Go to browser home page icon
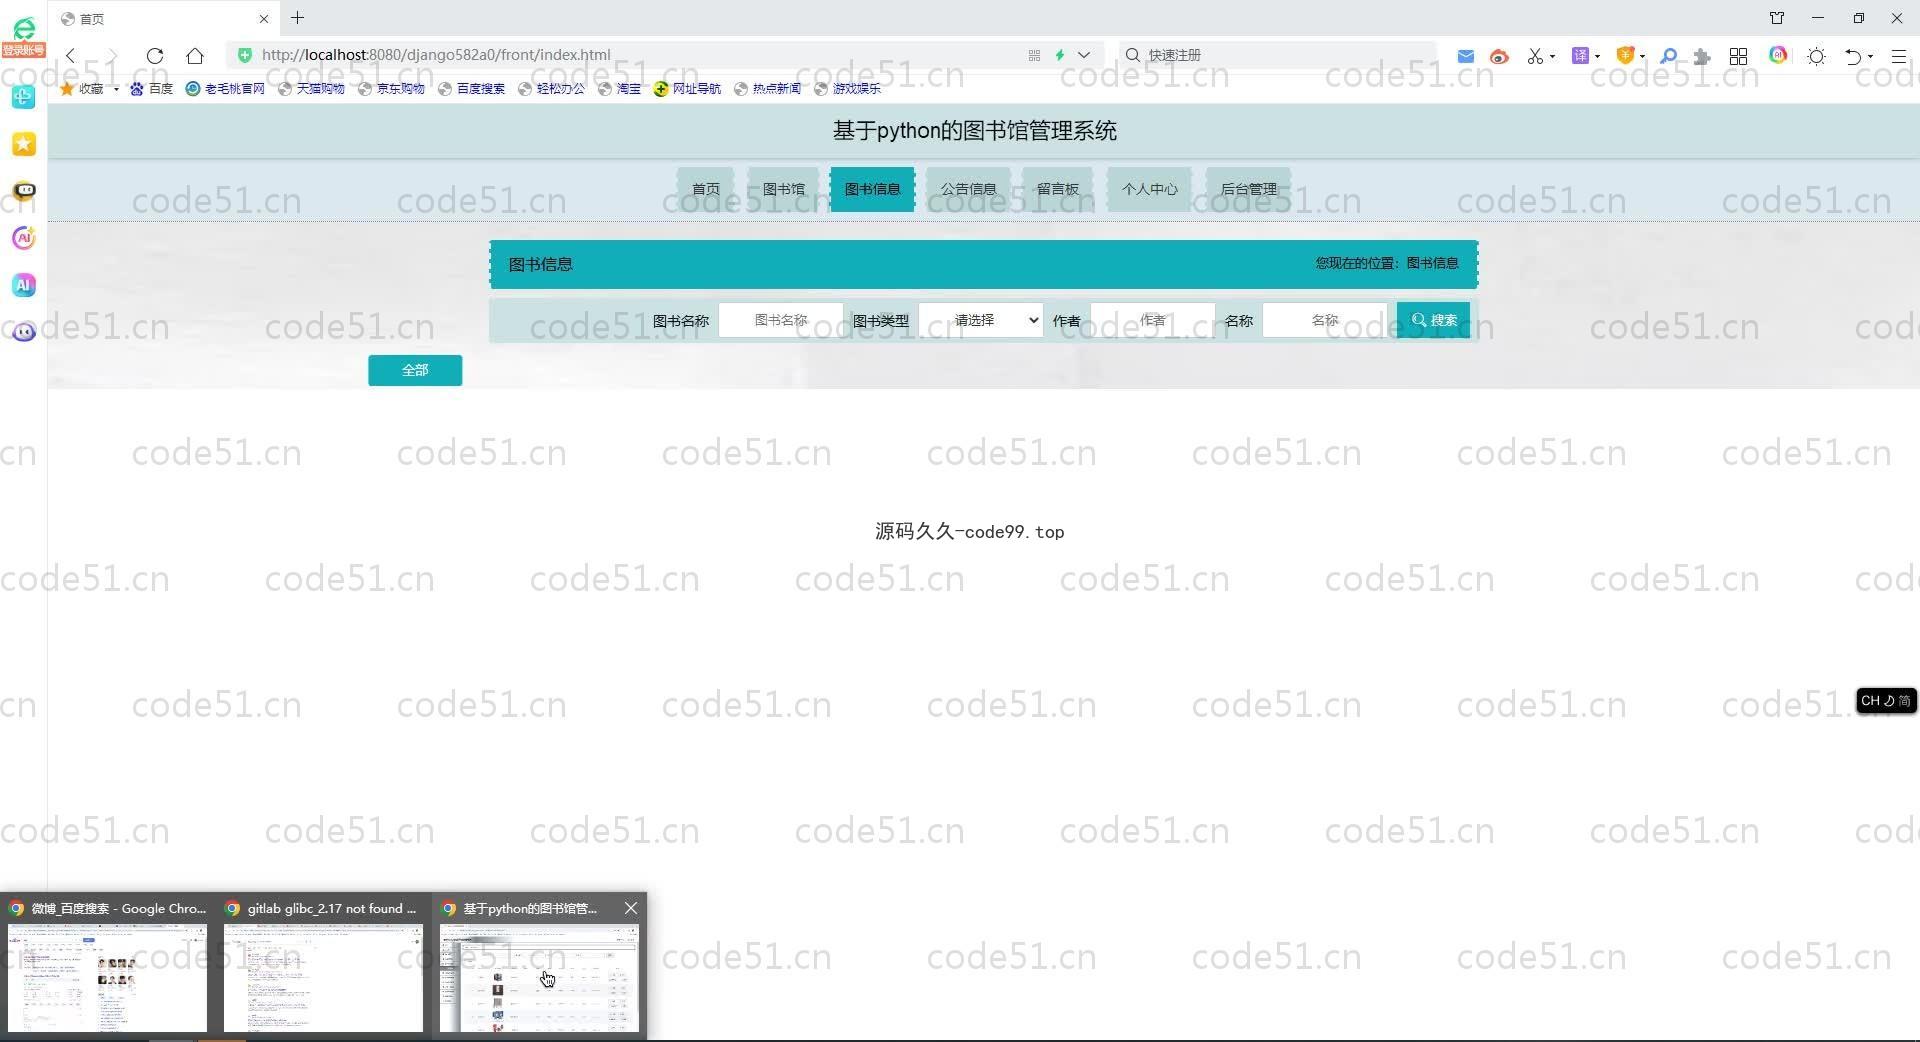The width and height of the screenshot is (1920, 1042). point(195,55)
